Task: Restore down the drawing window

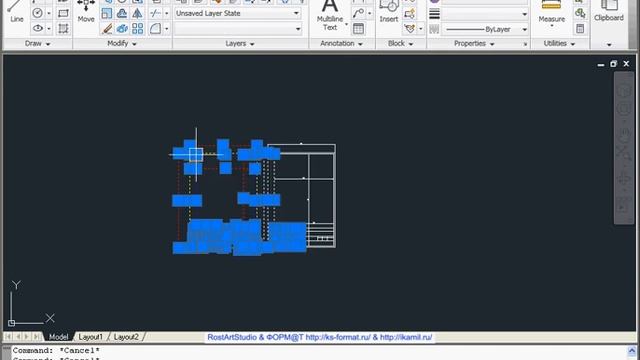Action: coord(613,64)
